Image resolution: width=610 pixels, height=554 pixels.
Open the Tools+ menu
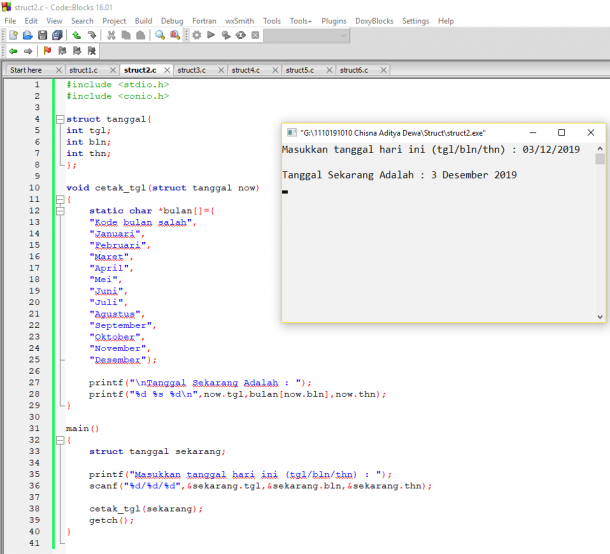[301, 21]
